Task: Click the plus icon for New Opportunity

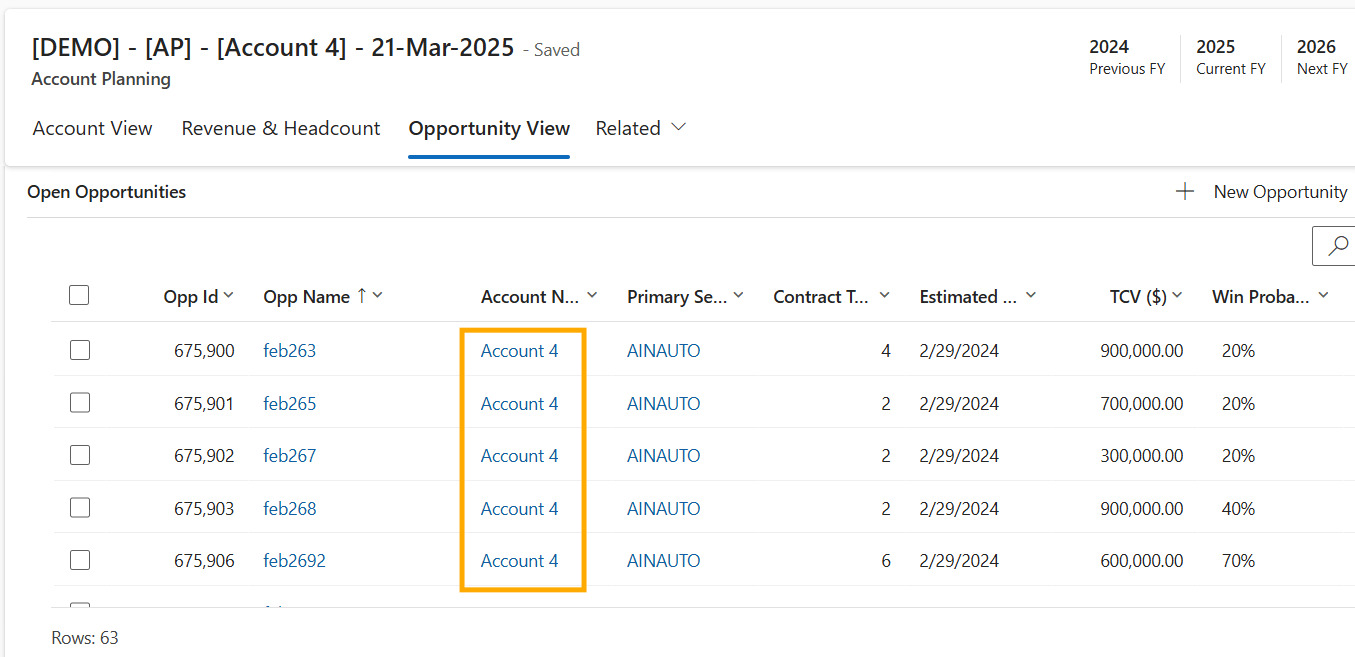Action: pyautogui.click(x=1185, y=192)
